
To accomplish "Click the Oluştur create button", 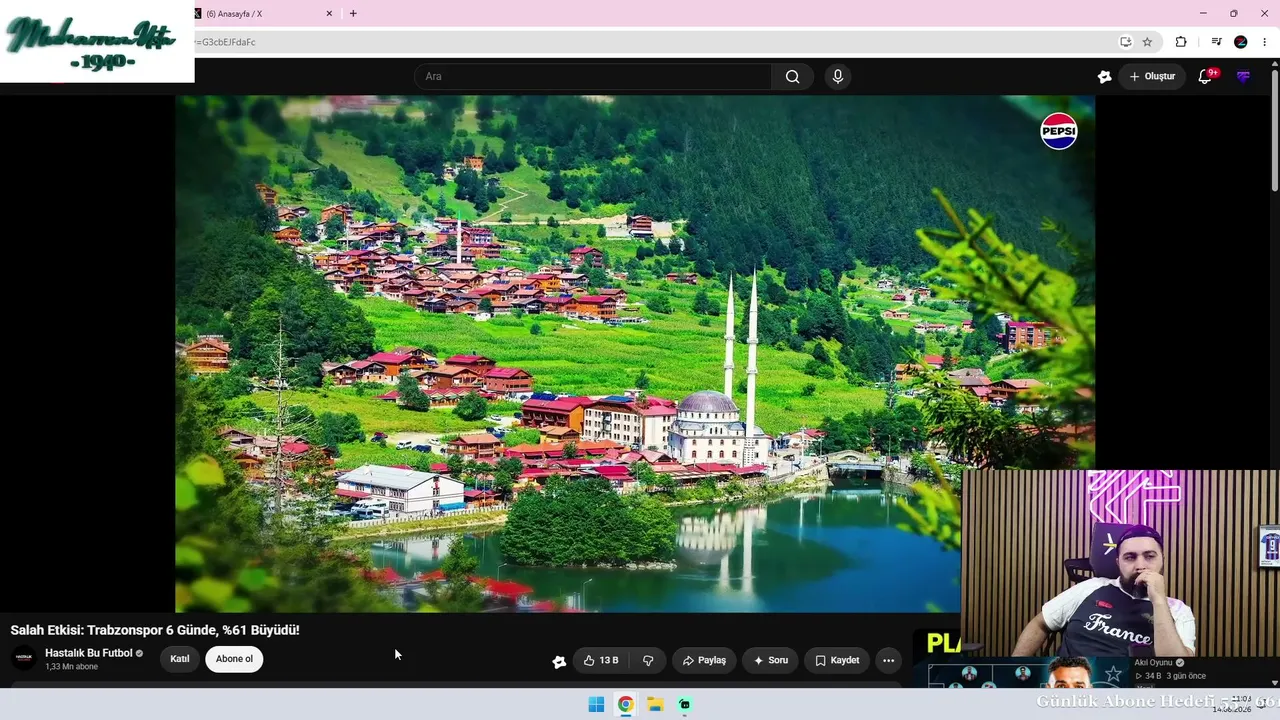I will tap(1152, 77).
